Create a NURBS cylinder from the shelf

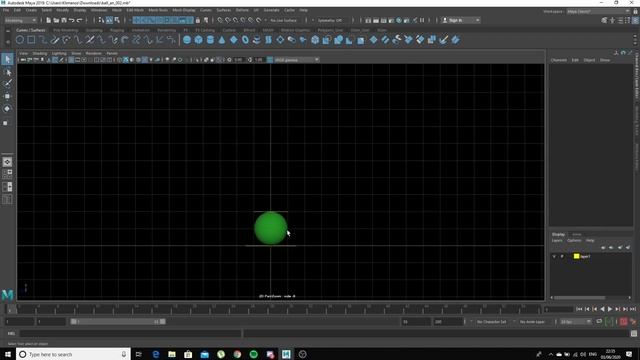click(x=210, y=40)
